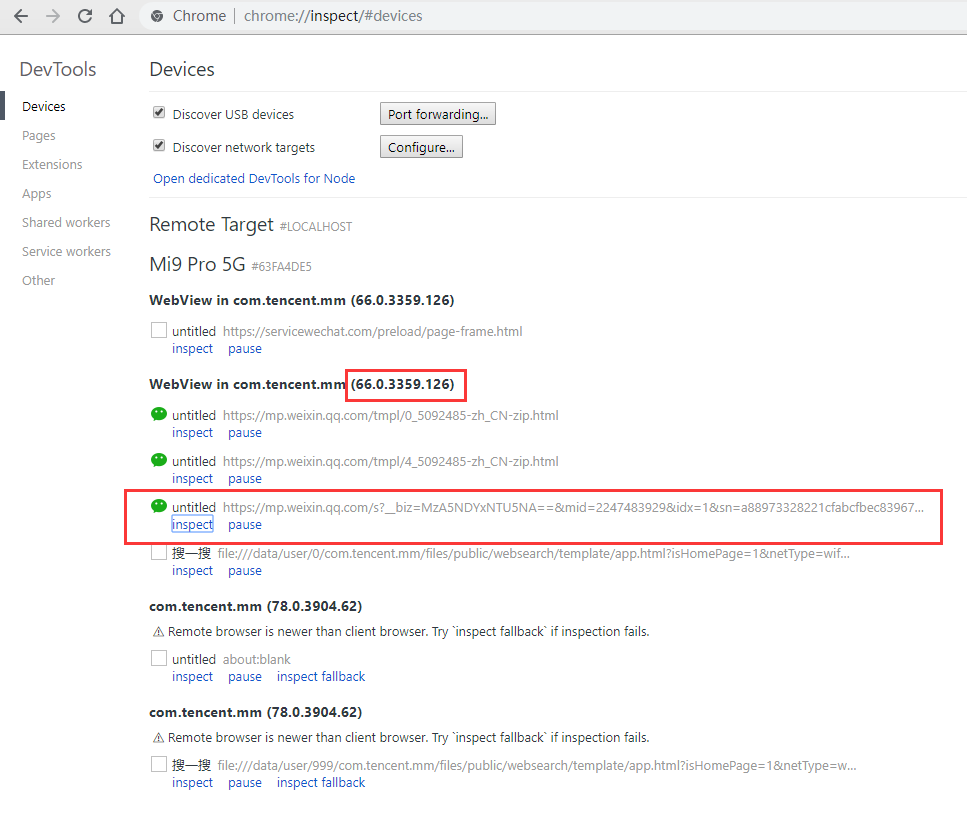Viewport: 967px width, 822px height.
Task: Pause the servicewechat page-frame.html page
Action: coord(245,349)
